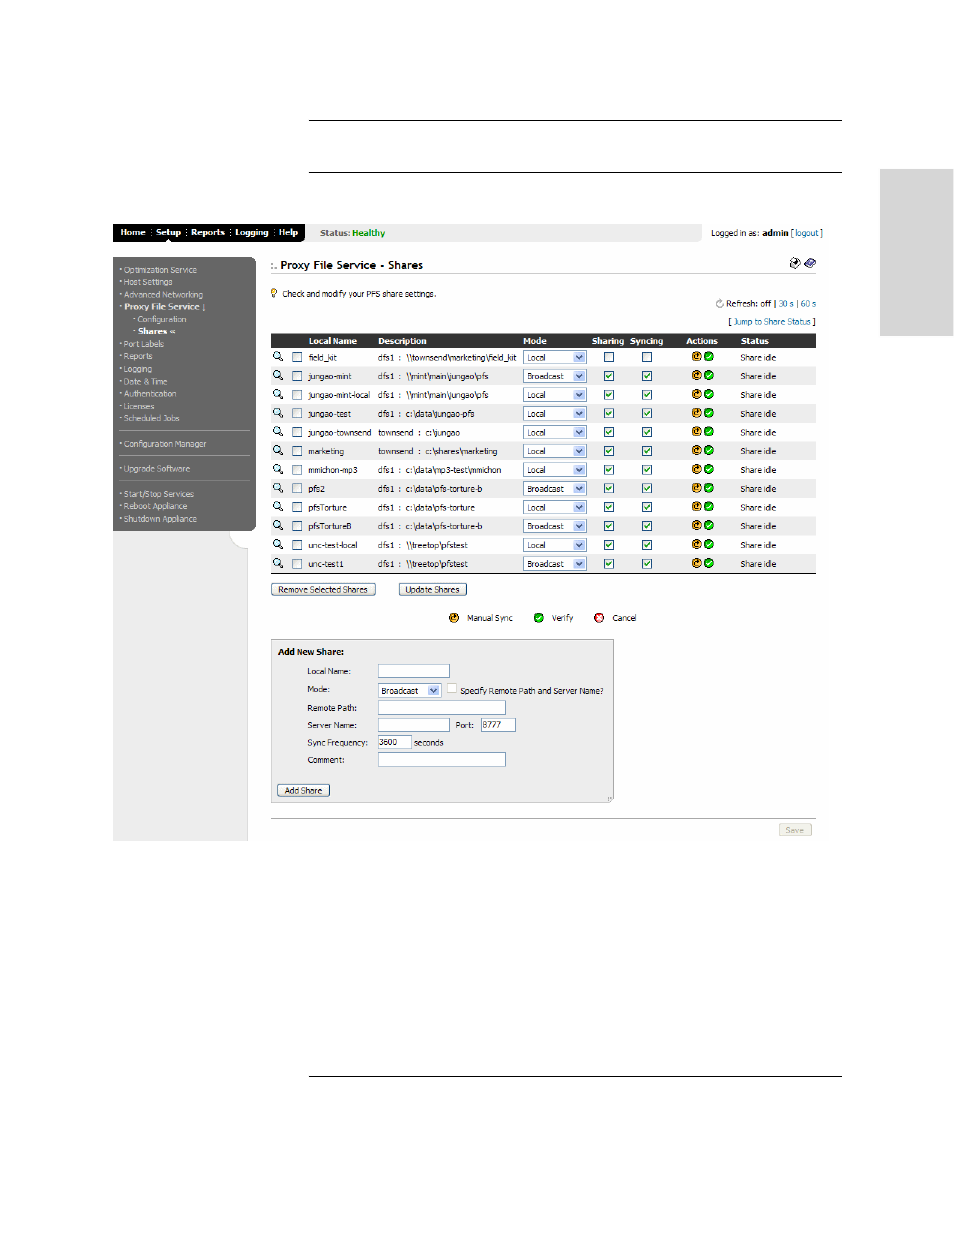Select the marketing share checkbox
The image size is (954, 1235).
(x=297, y=451)
